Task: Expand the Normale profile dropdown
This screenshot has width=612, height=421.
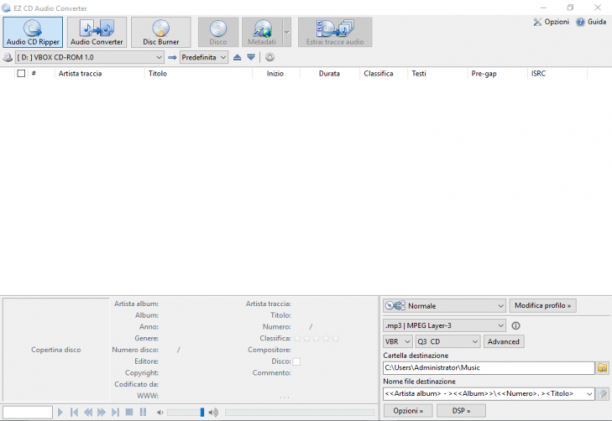Action: point(444,306)
